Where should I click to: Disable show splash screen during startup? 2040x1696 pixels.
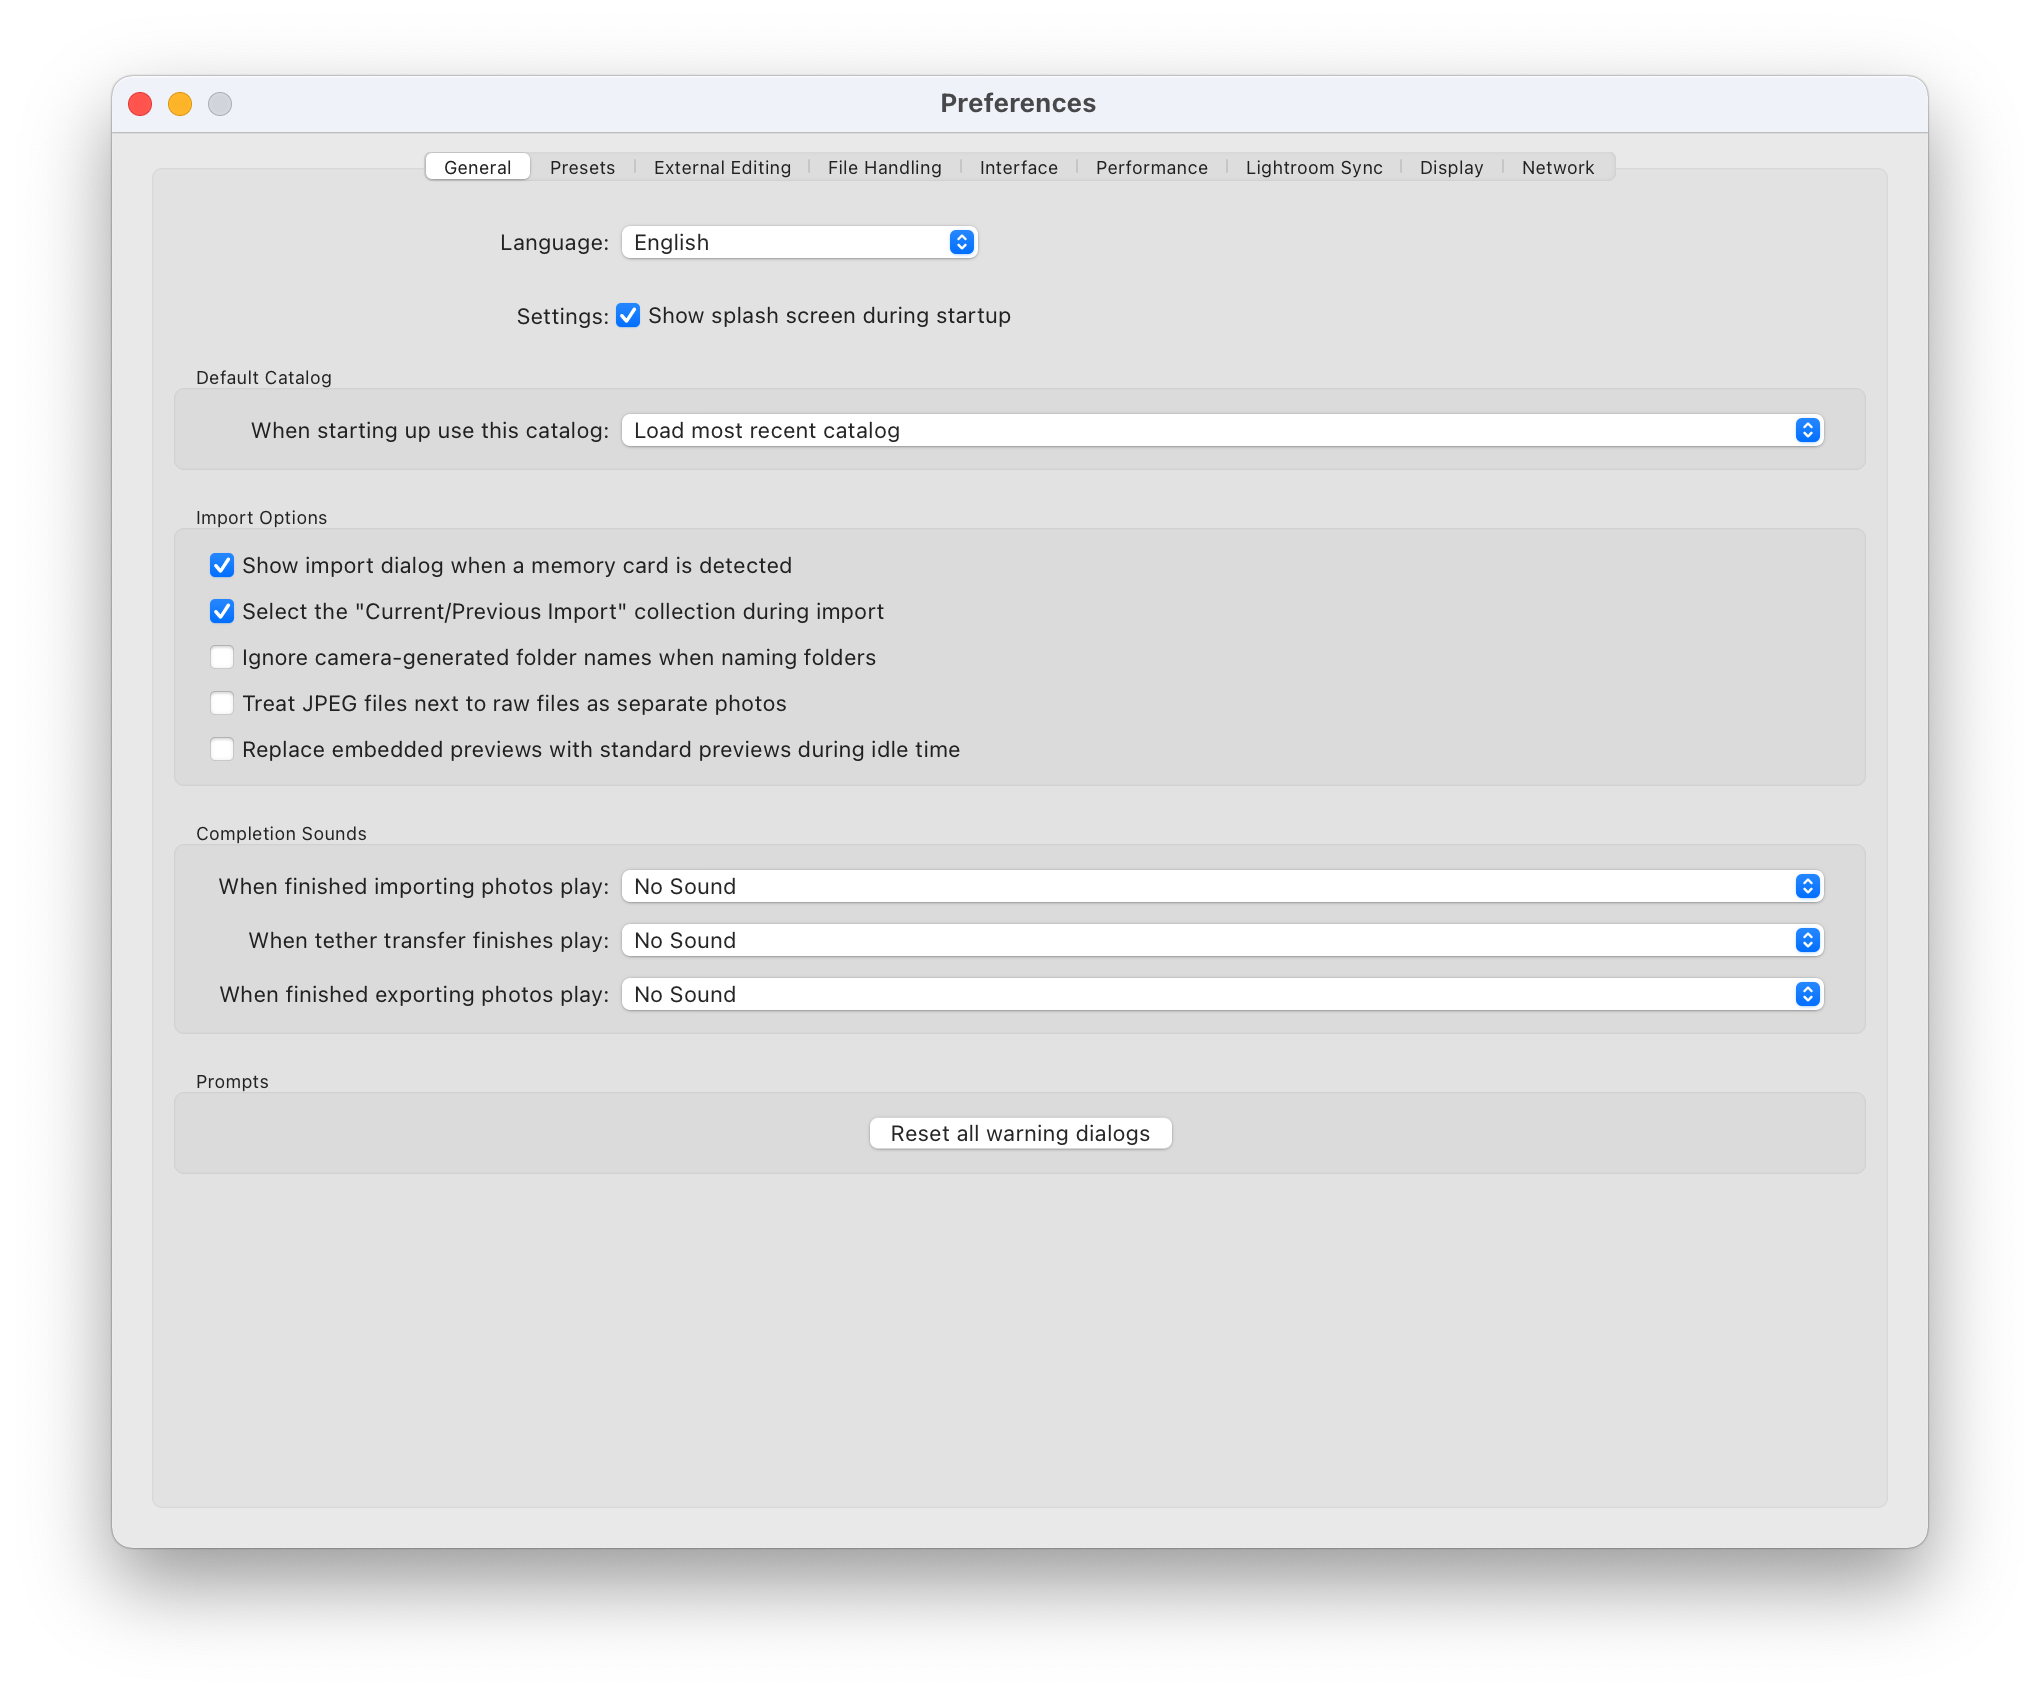click(x=628, y=316)
